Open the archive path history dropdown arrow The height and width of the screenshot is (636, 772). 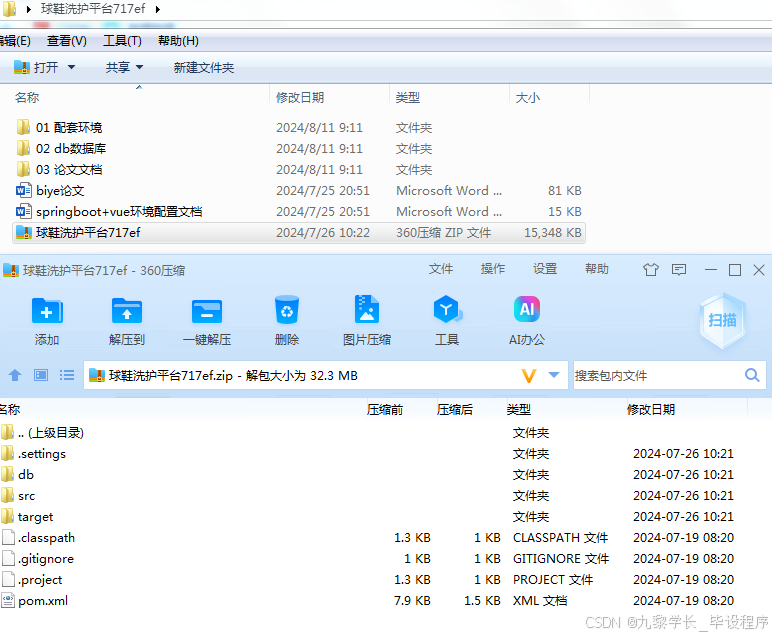pos(554,376)
